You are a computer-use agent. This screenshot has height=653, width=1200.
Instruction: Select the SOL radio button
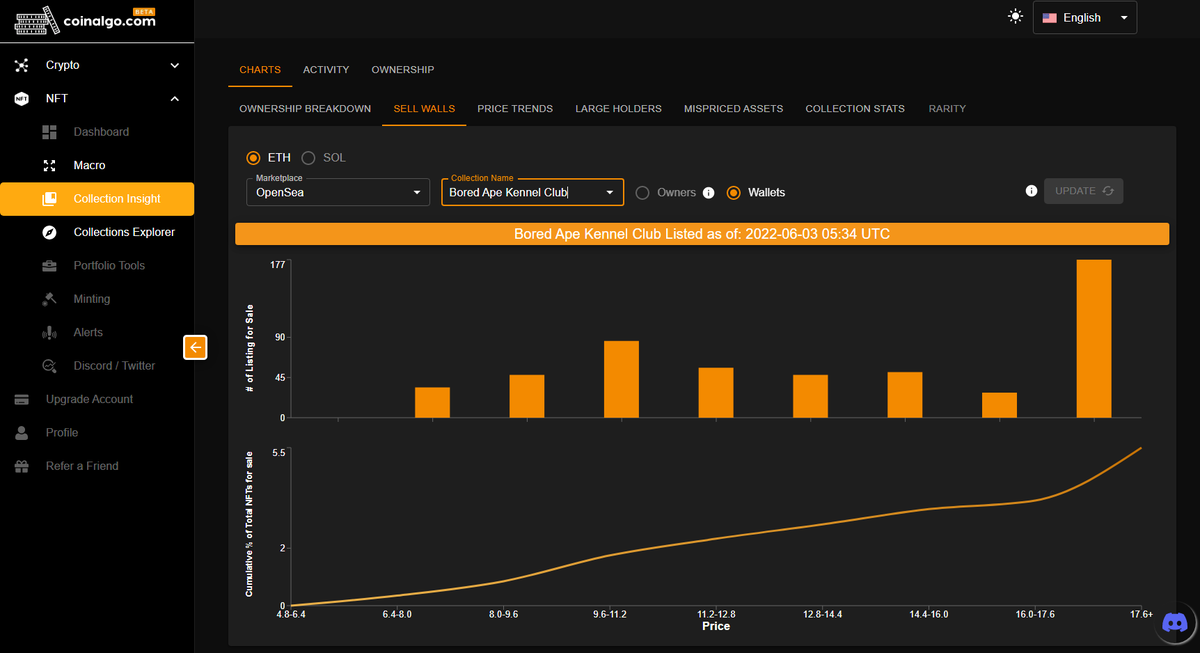click(x=308, y=158)
